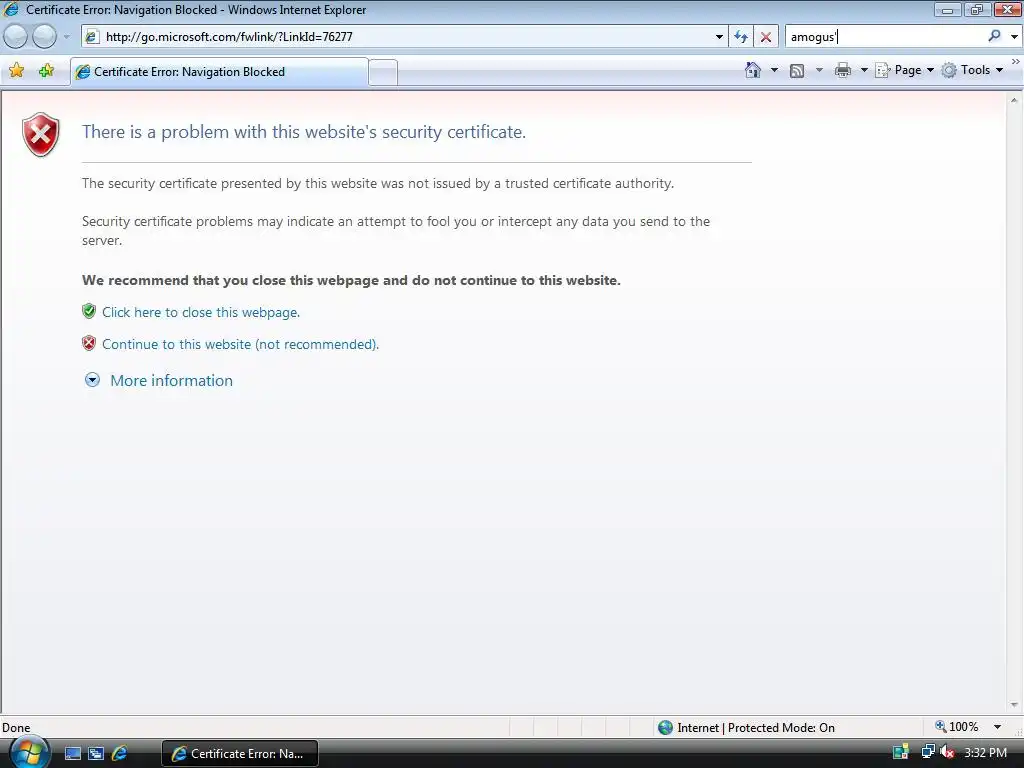This screenshot has width=1024, height=768.
Task: Open the Favorites Center star icon
Action: [17, 71]
